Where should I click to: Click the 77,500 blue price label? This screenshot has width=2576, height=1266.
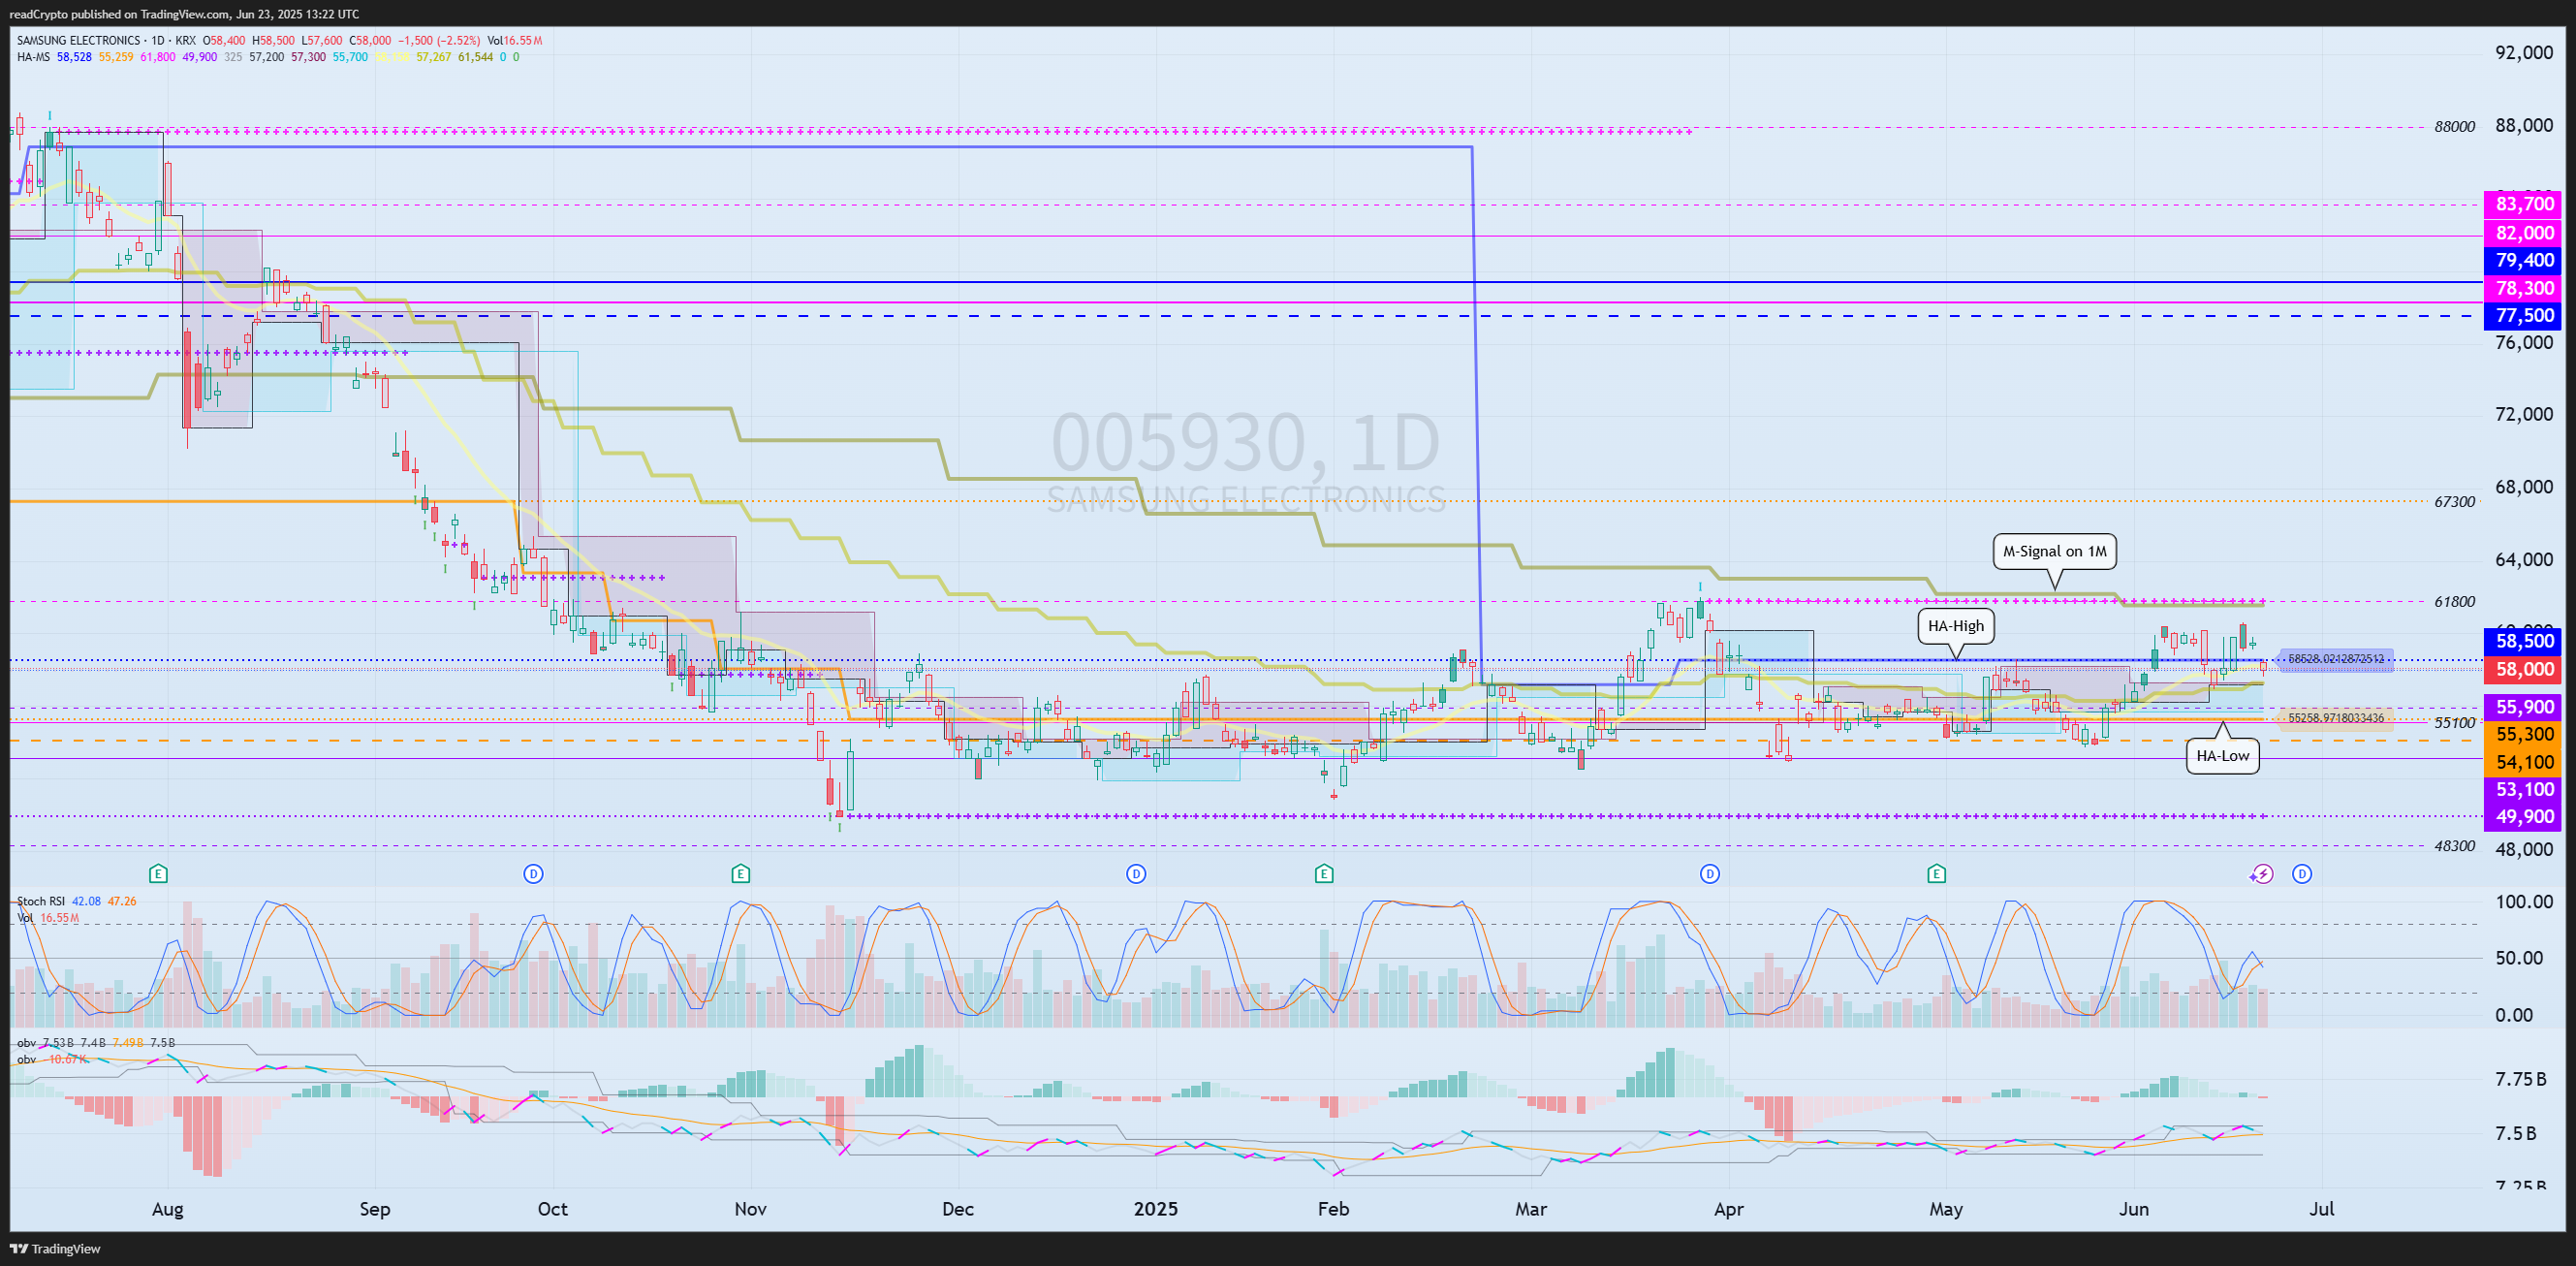2524,315
